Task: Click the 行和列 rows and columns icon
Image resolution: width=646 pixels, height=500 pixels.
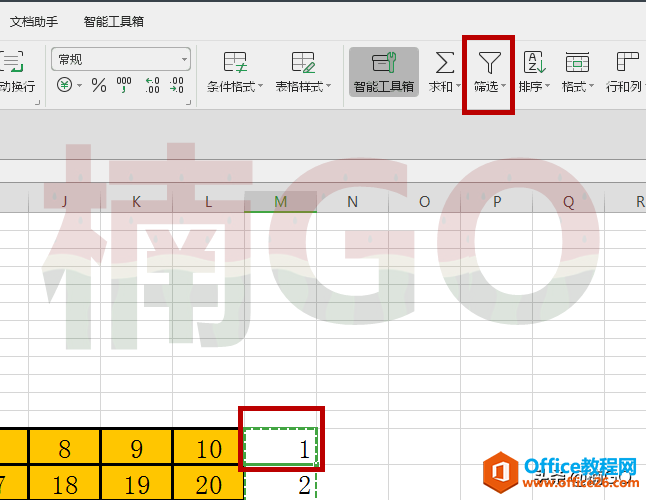Action: tap(627, 62)
